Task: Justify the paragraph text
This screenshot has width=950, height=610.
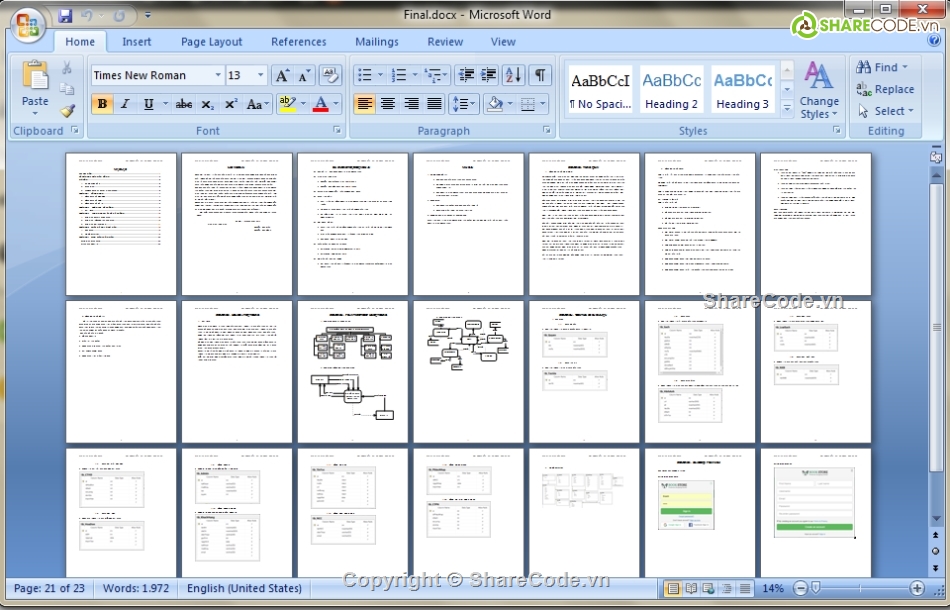Action: click(434, 104)
